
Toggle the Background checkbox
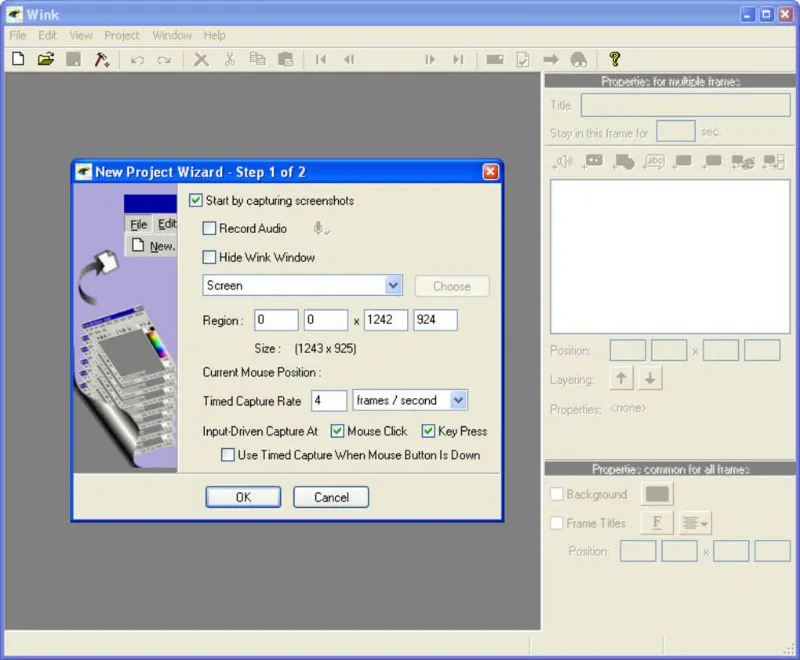tap(557, 494)
